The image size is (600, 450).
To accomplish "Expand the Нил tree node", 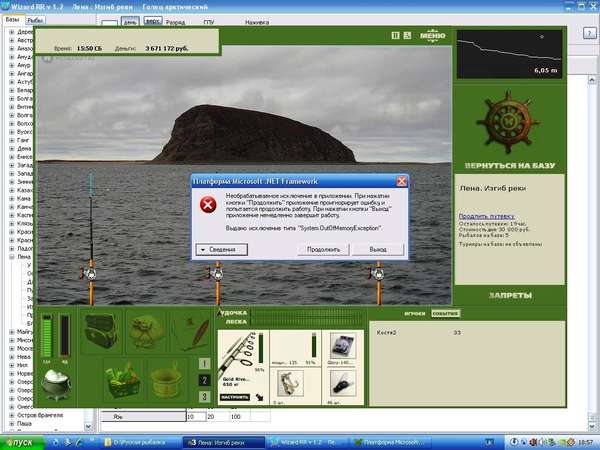I will [11, 365].
